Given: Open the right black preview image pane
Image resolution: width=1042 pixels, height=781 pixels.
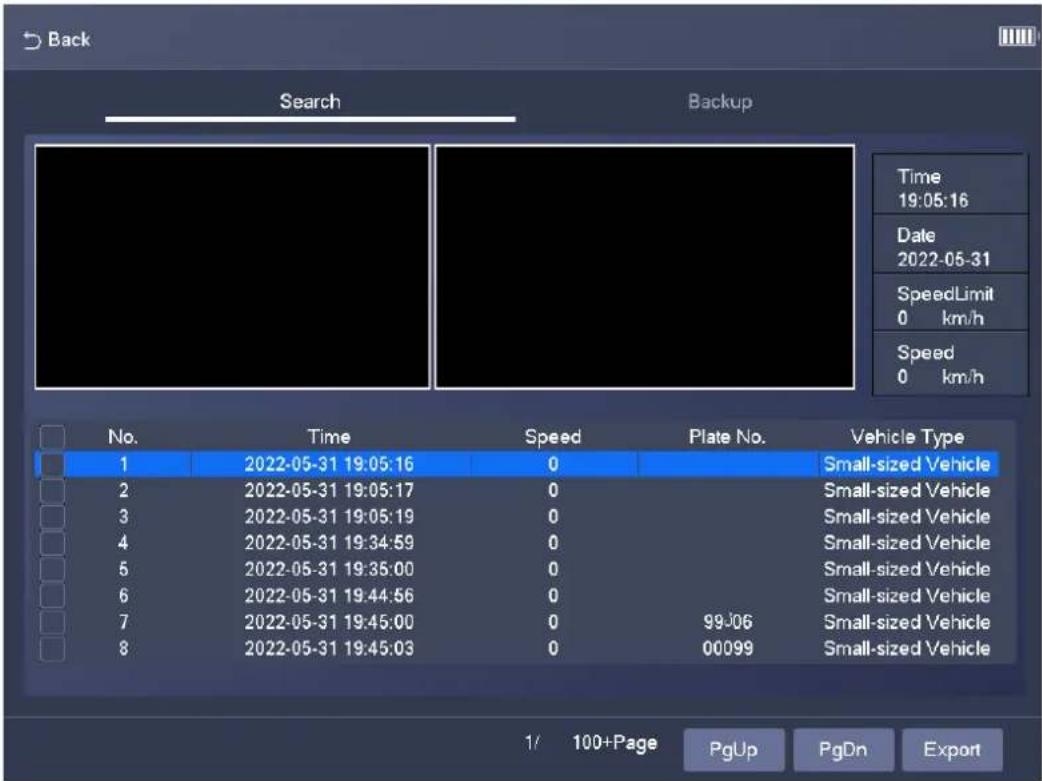Looking at the screenshot, I should 645,267.
